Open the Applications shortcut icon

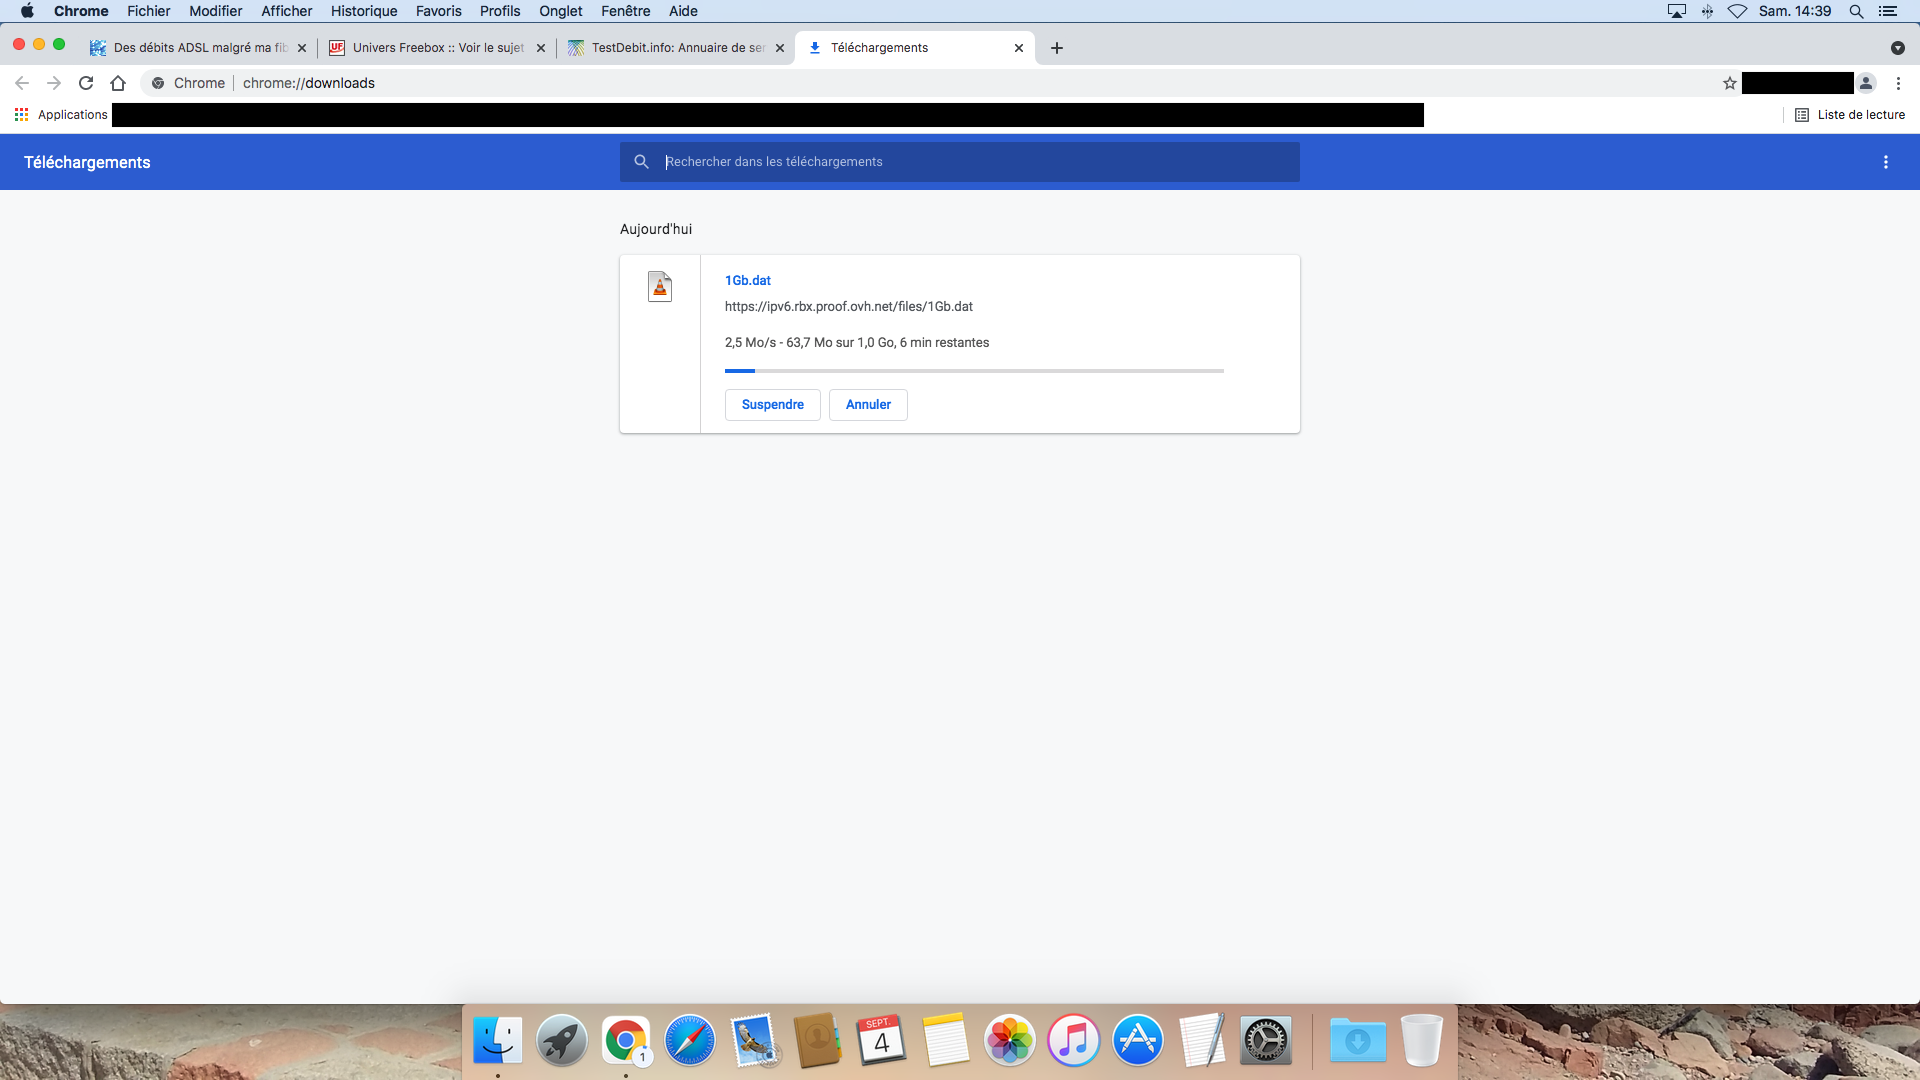22,115
